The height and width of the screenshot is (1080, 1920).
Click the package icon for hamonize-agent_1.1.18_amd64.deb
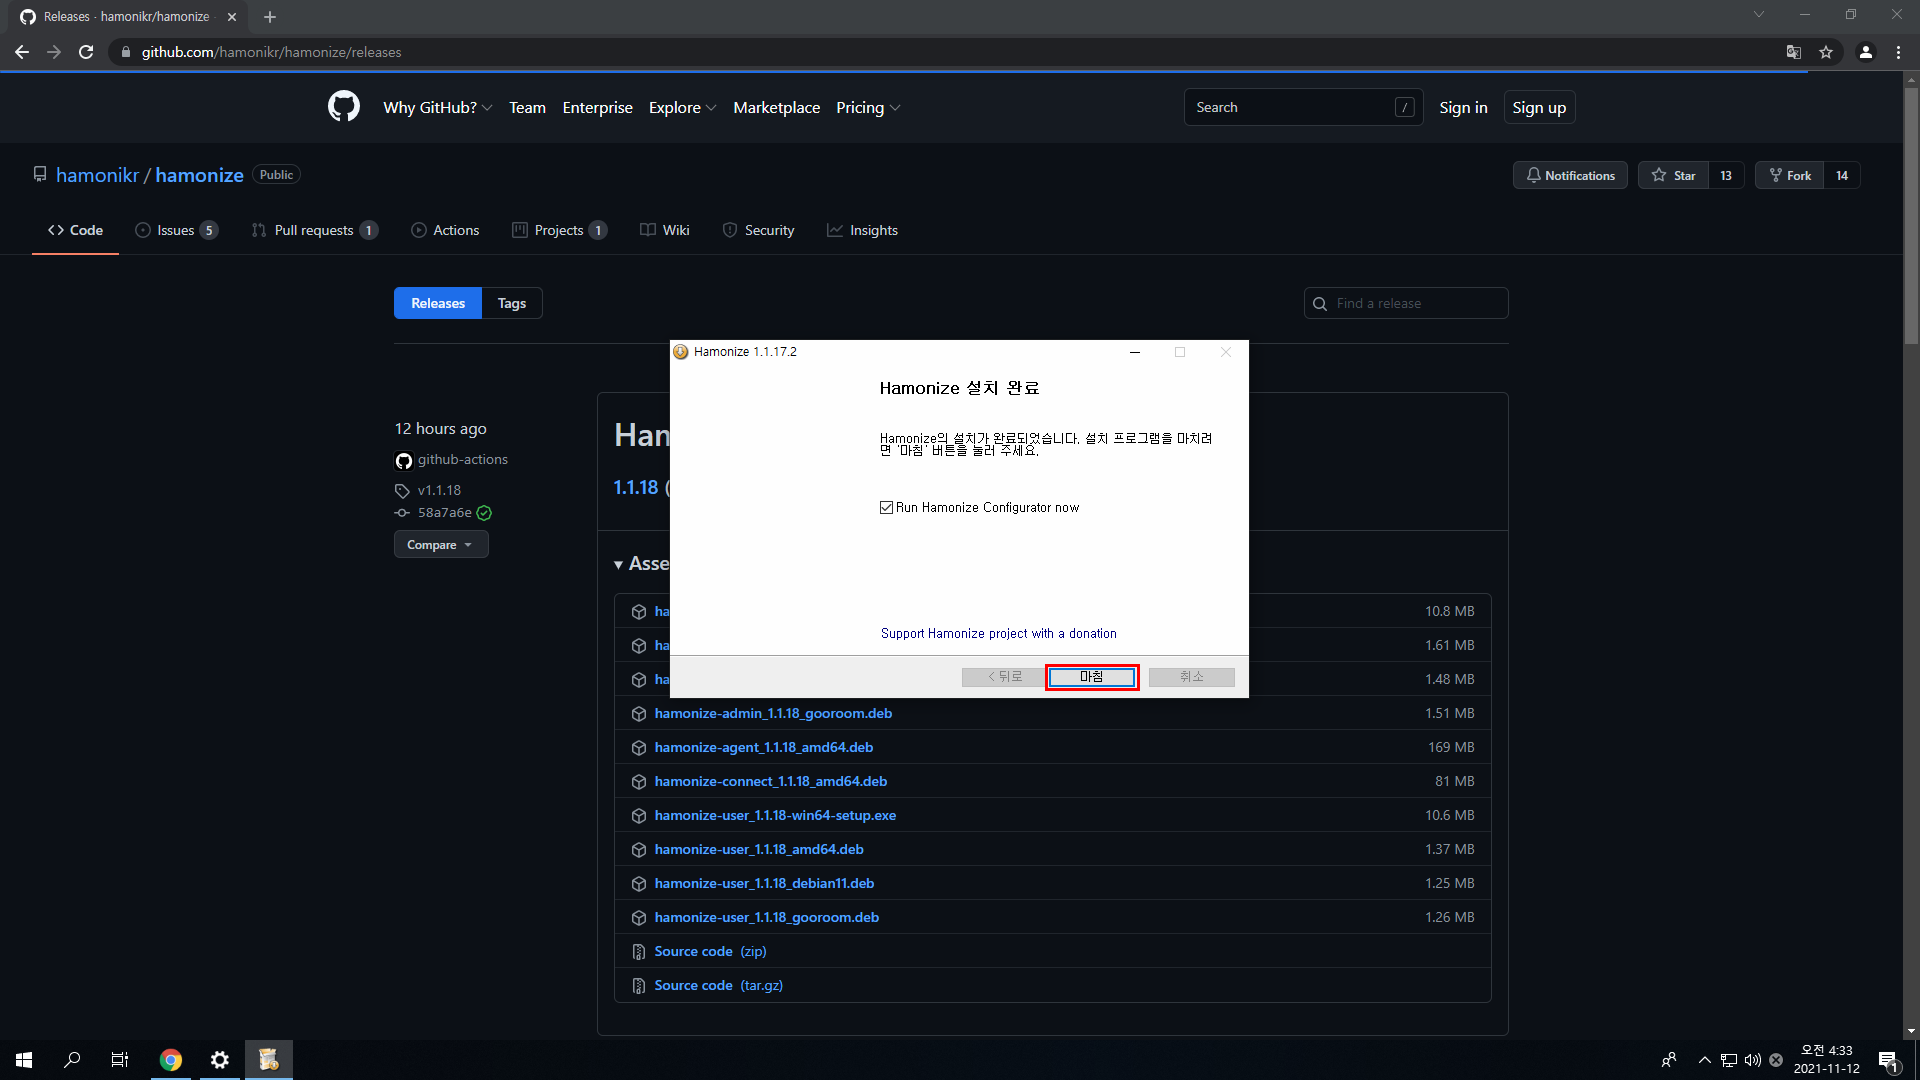[639, 748]
